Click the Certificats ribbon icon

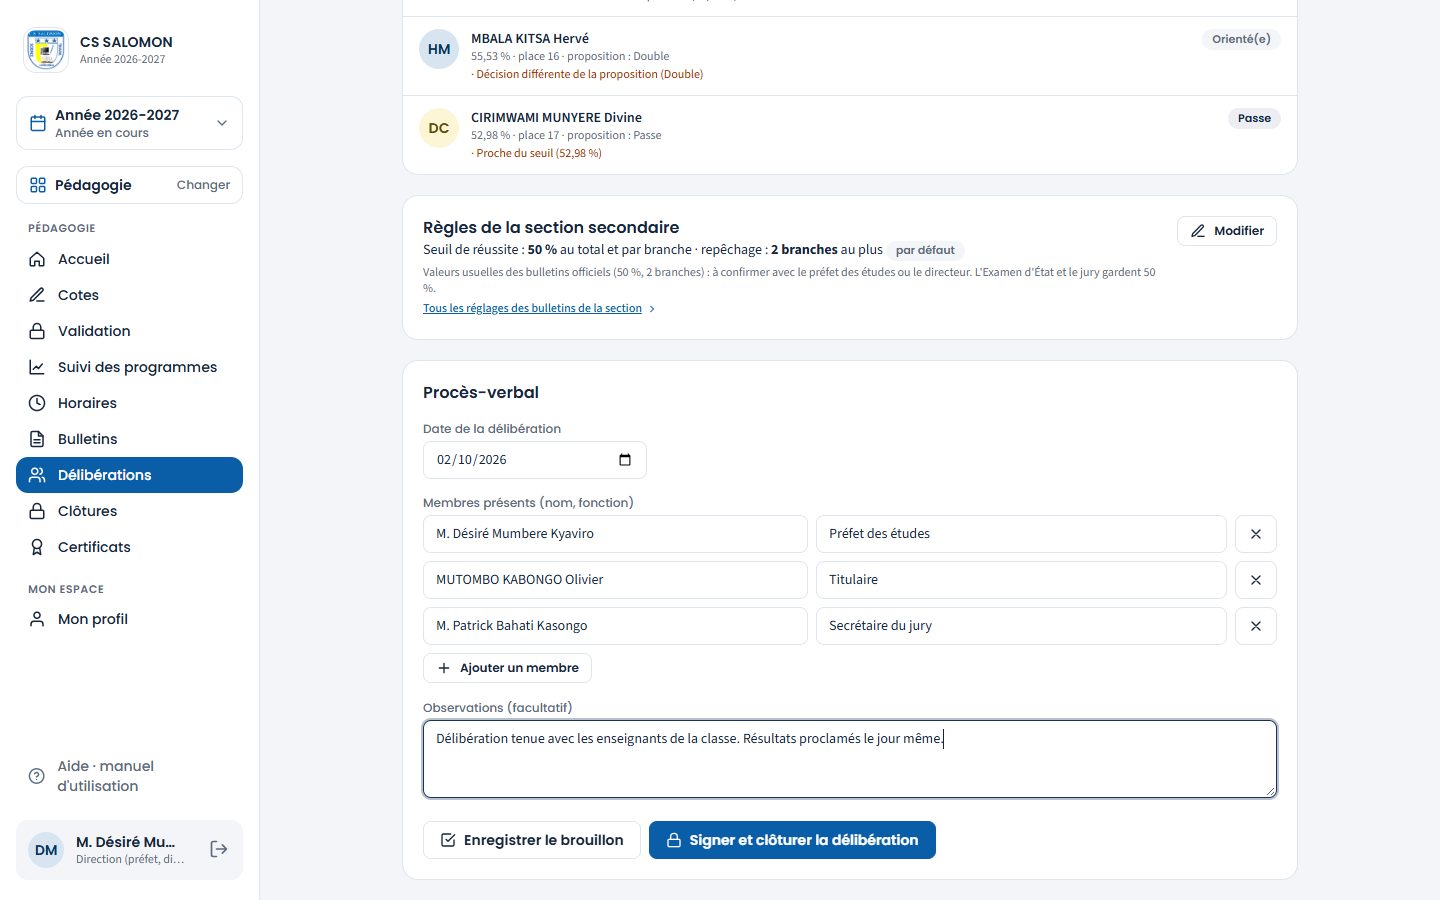point(37,547)
